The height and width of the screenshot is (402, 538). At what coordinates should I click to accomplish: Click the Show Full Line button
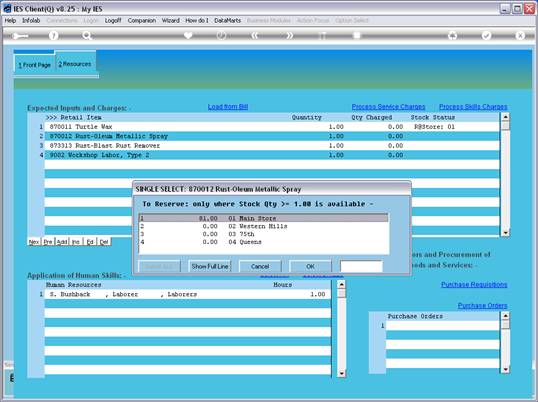[210, 266]
